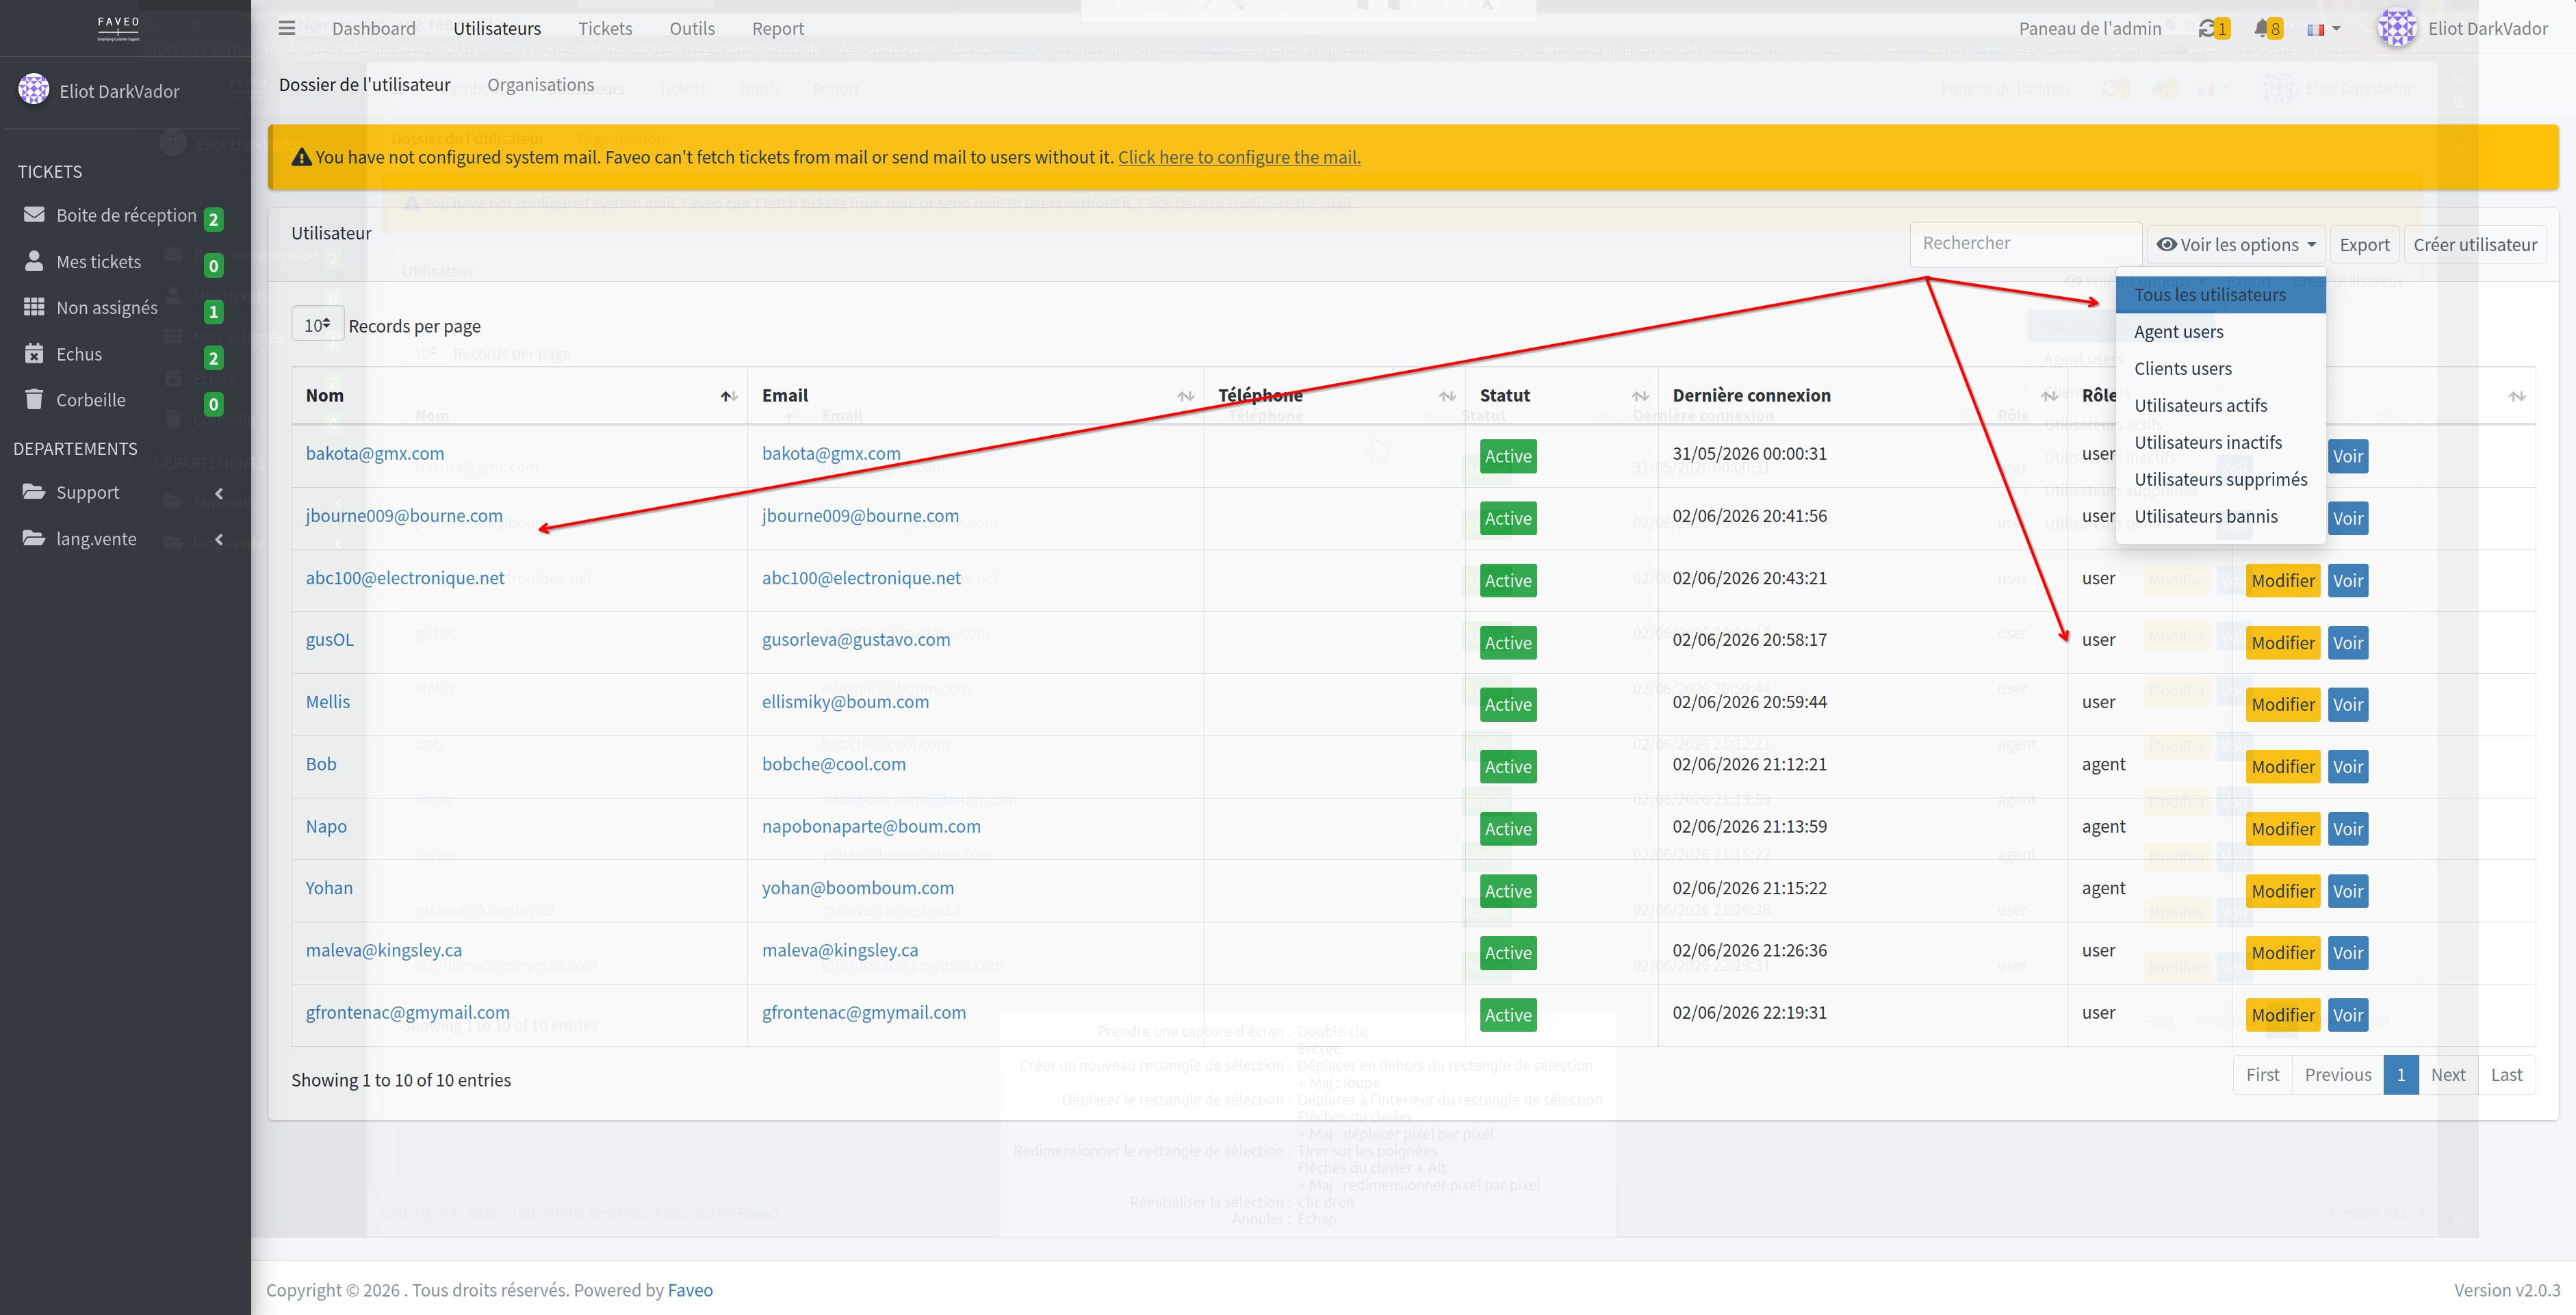Open the Voir les options dropdown
Image resolution: width=2576 pixels, height=1315 pixels.
[x=2236, y=244]
